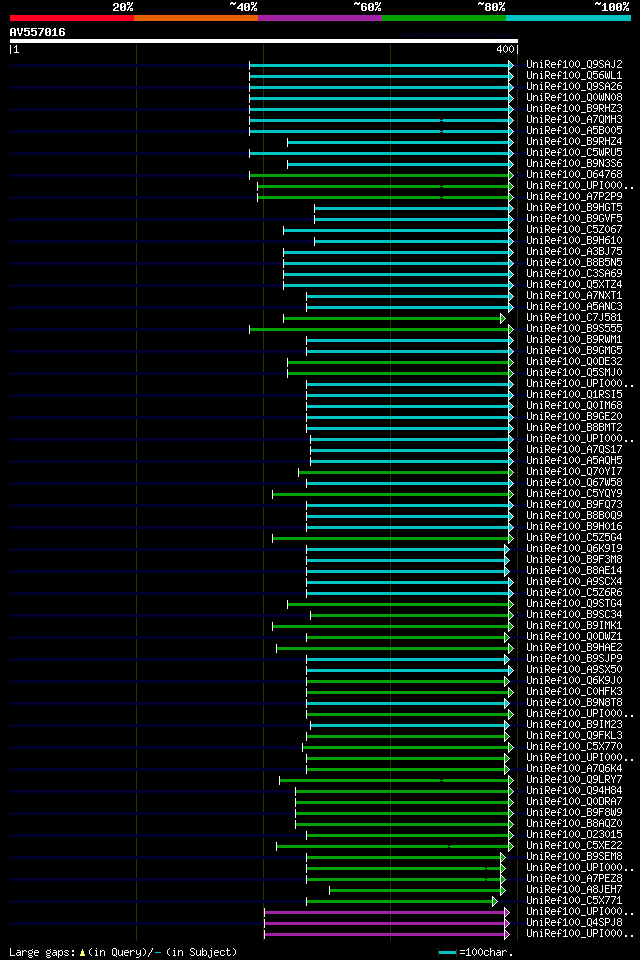The height and width of the screenshot is (960, 640).
Task: Select label UniRef100_B9GMG5
Action: tap(574, 351)
